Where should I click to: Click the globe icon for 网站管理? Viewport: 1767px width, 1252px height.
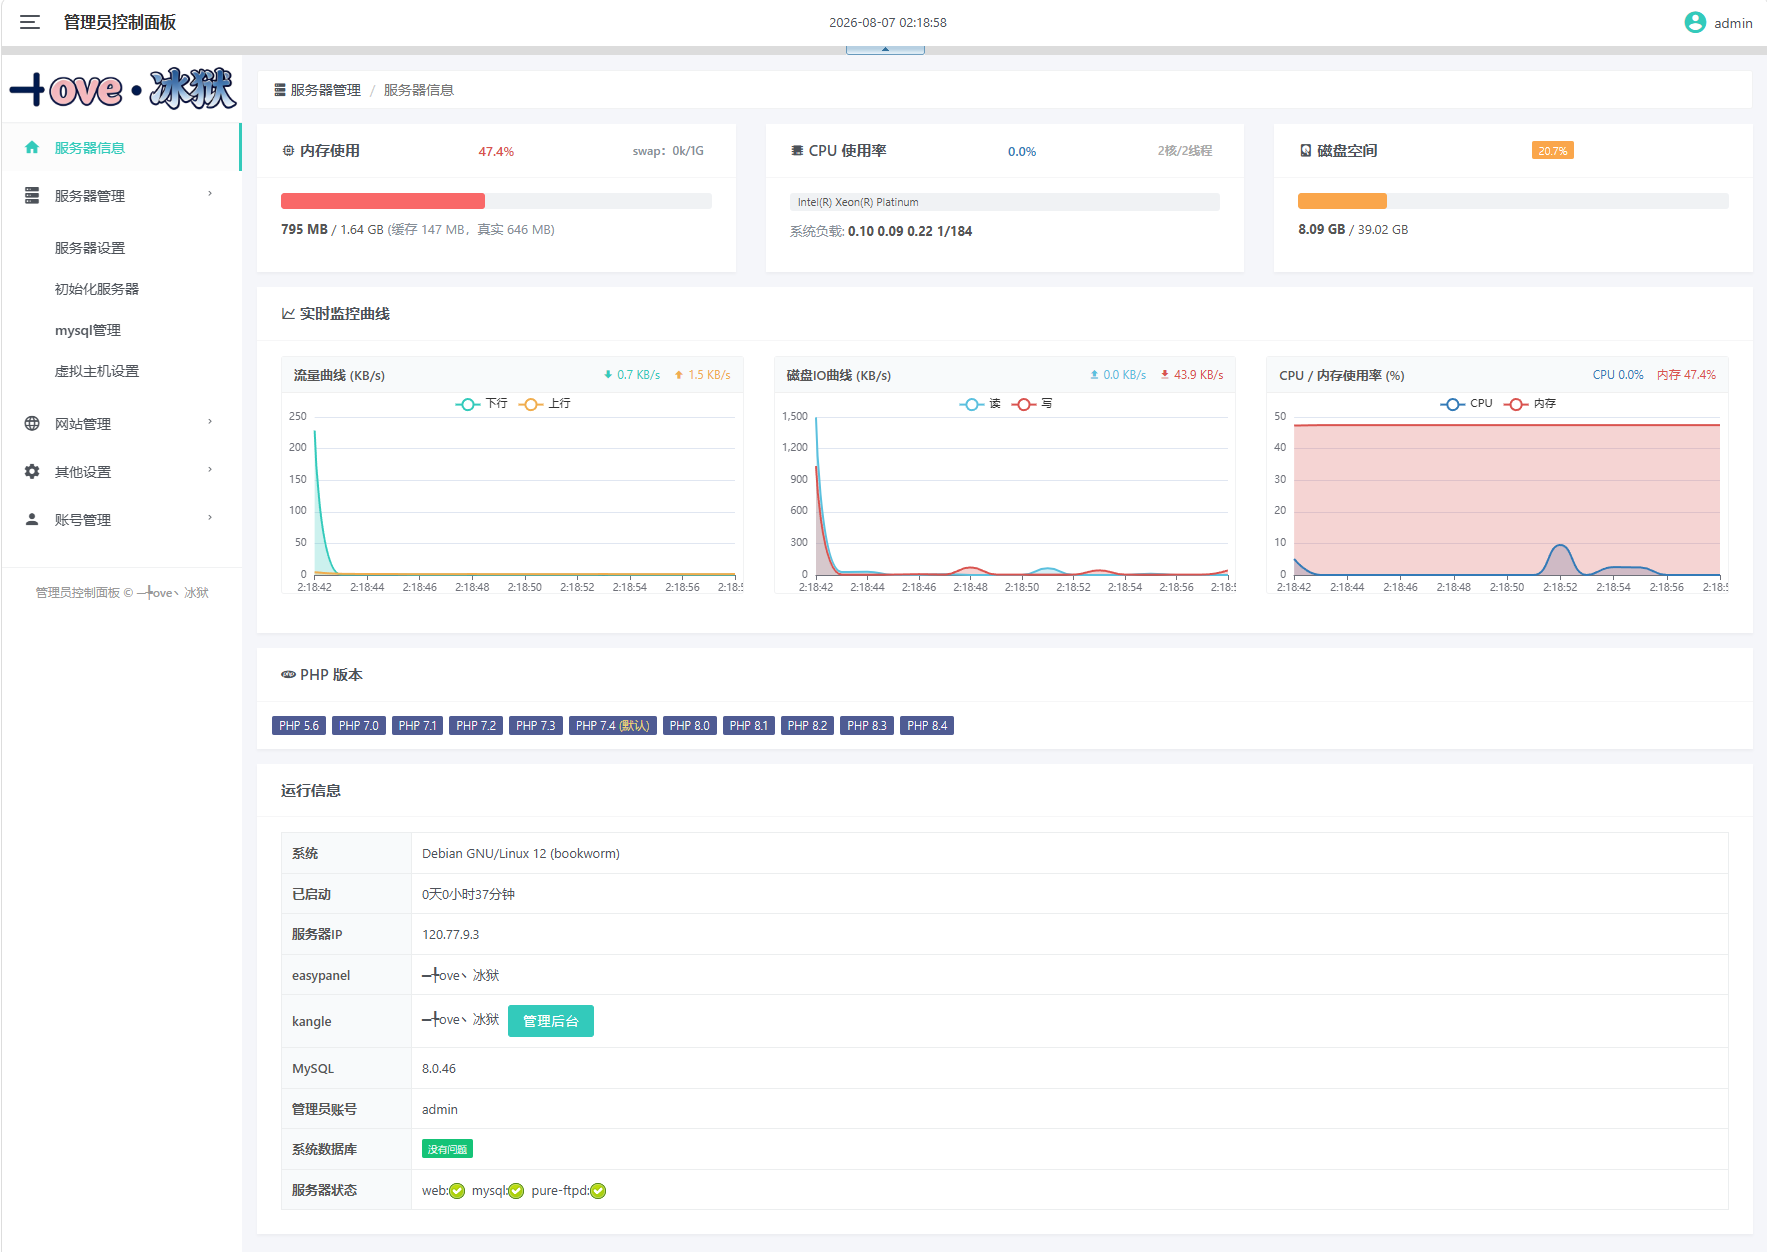(32, 423)
